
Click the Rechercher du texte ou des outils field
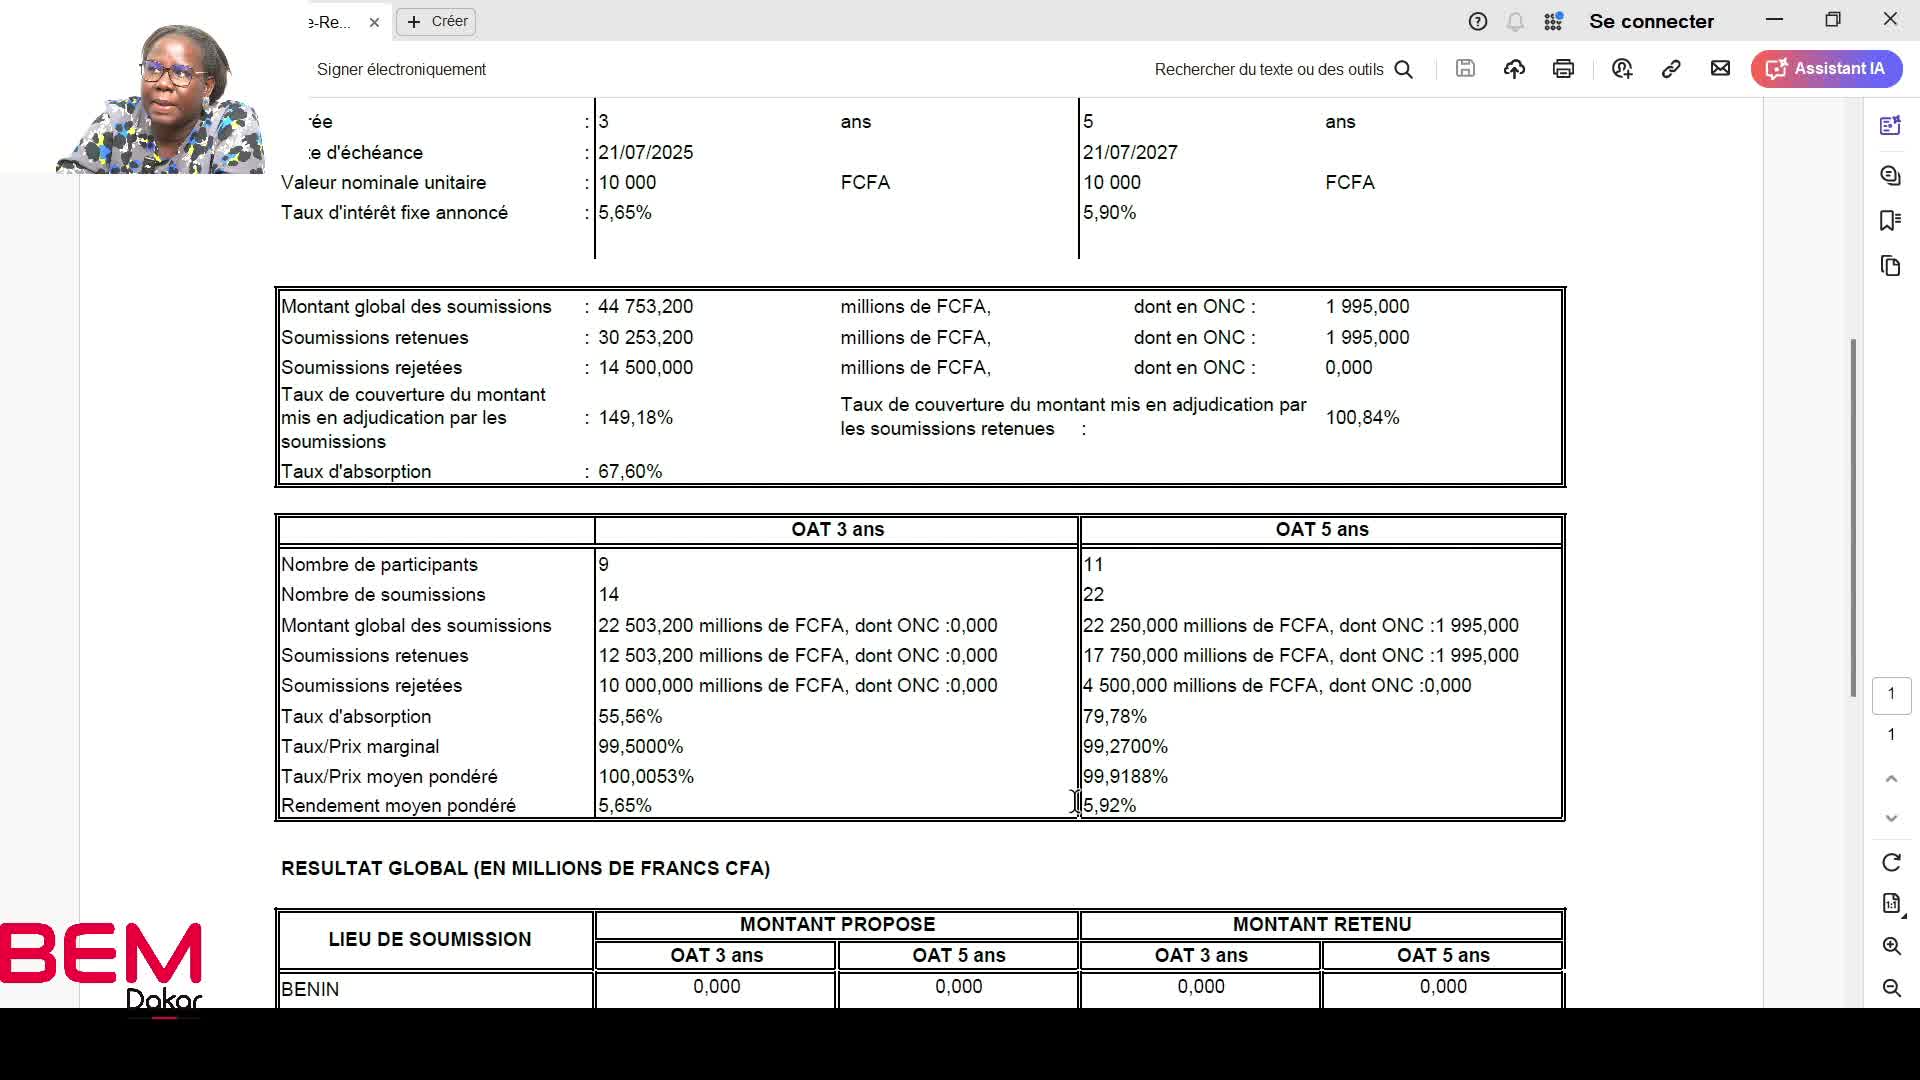point(1269,69)
